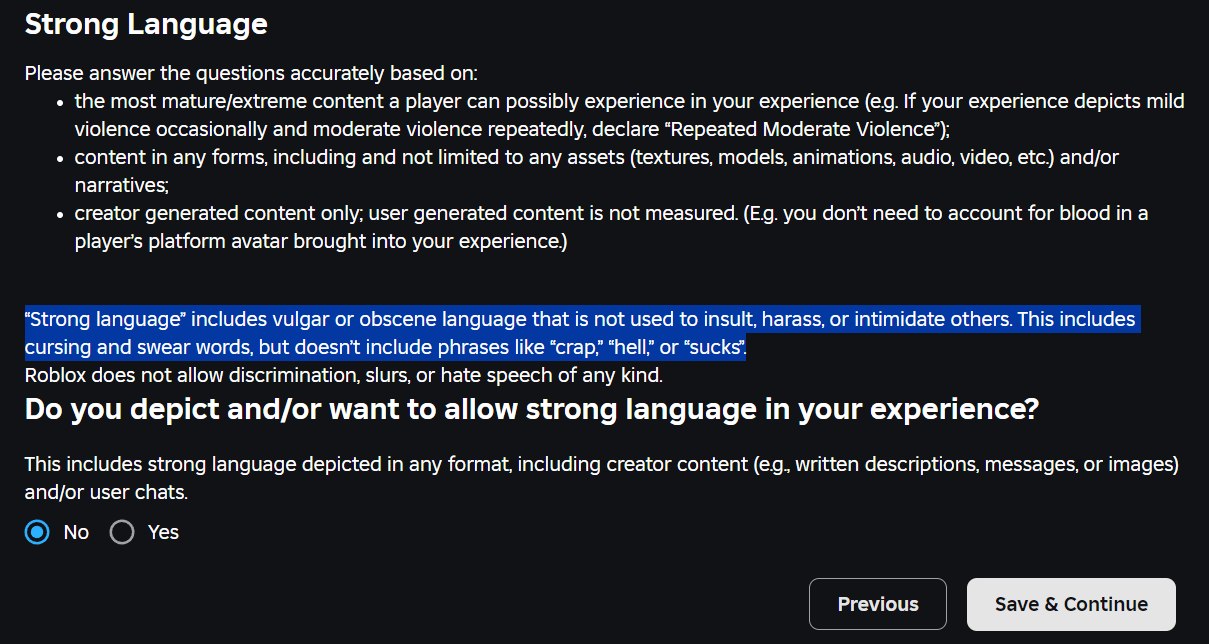Click the Previous button
The width and height of the screenshot is (1209, 644).
tap(877, 604)
